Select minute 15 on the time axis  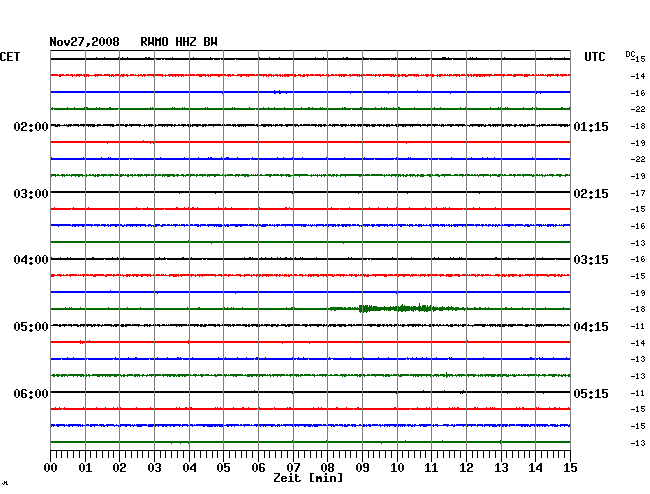(570, 467)
